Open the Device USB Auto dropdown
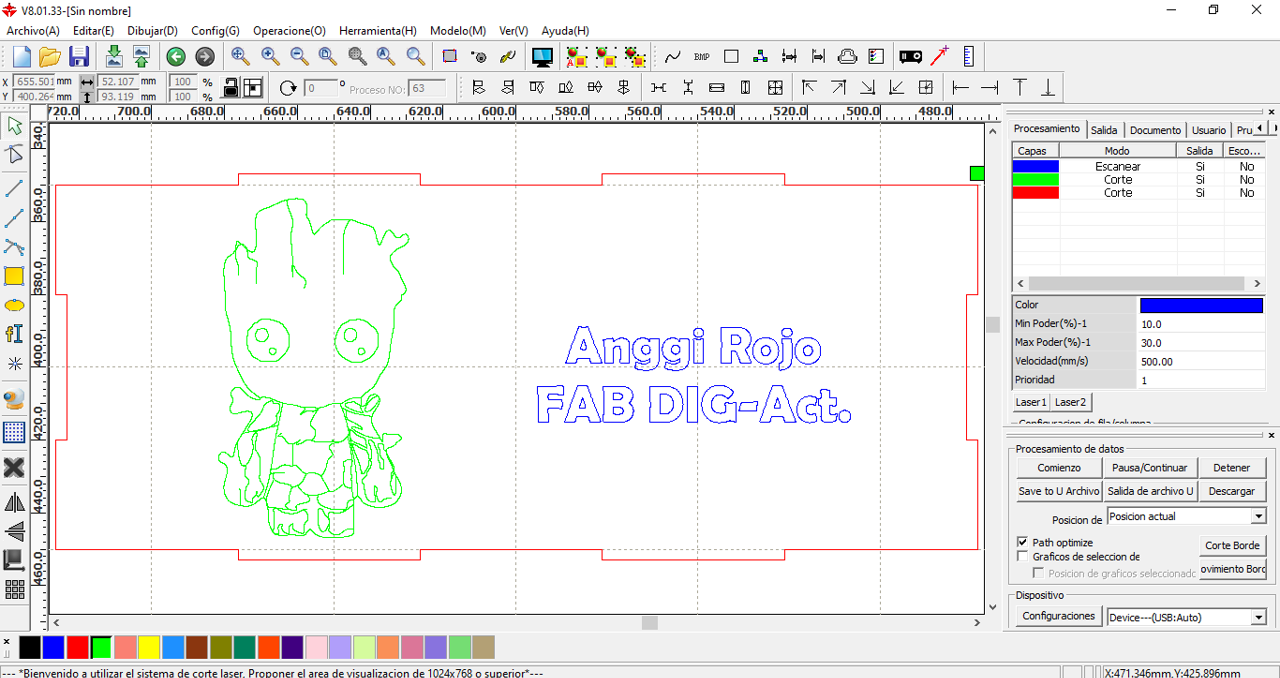Viewport: 1280px width, 678px height. coord(1258,617)
